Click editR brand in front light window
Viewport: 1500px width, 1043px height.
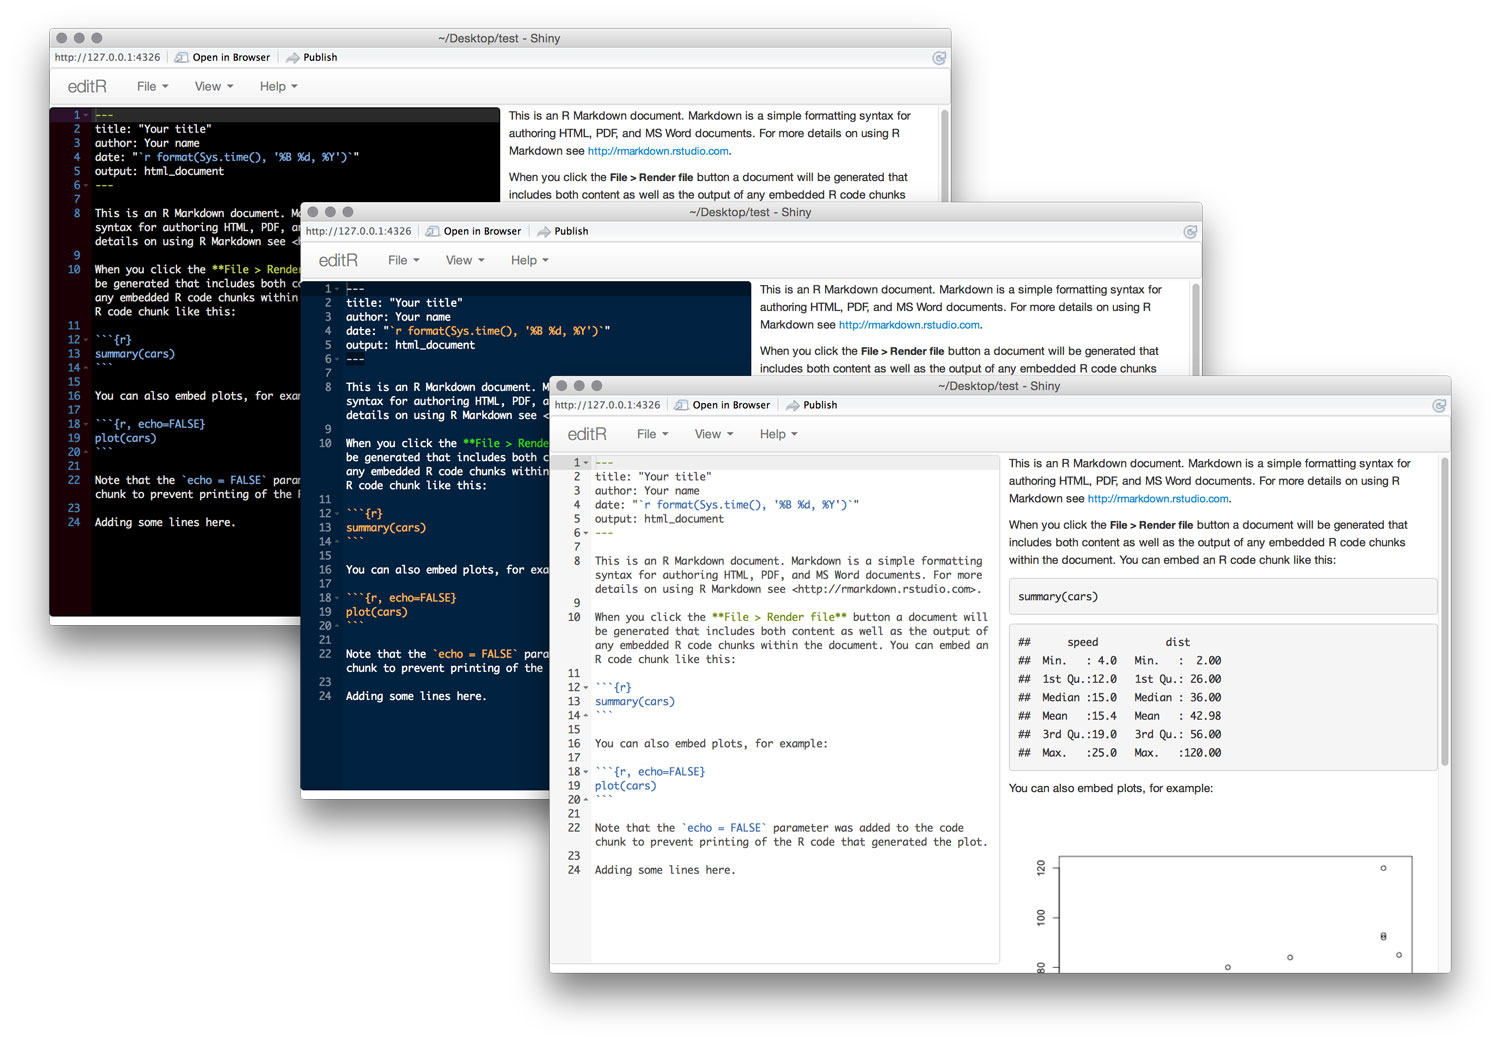point(587,434)
